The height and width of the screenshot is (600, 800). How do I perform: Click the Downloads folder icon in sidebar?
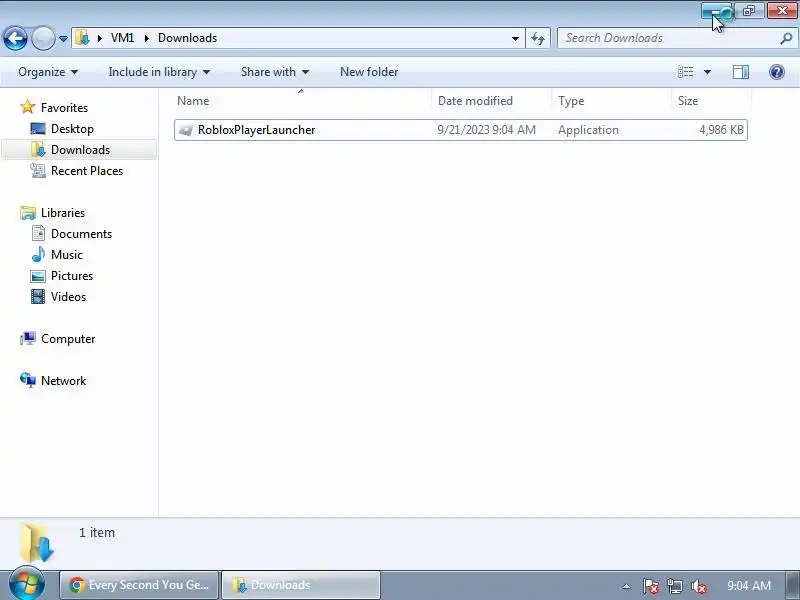click(38, 149)
